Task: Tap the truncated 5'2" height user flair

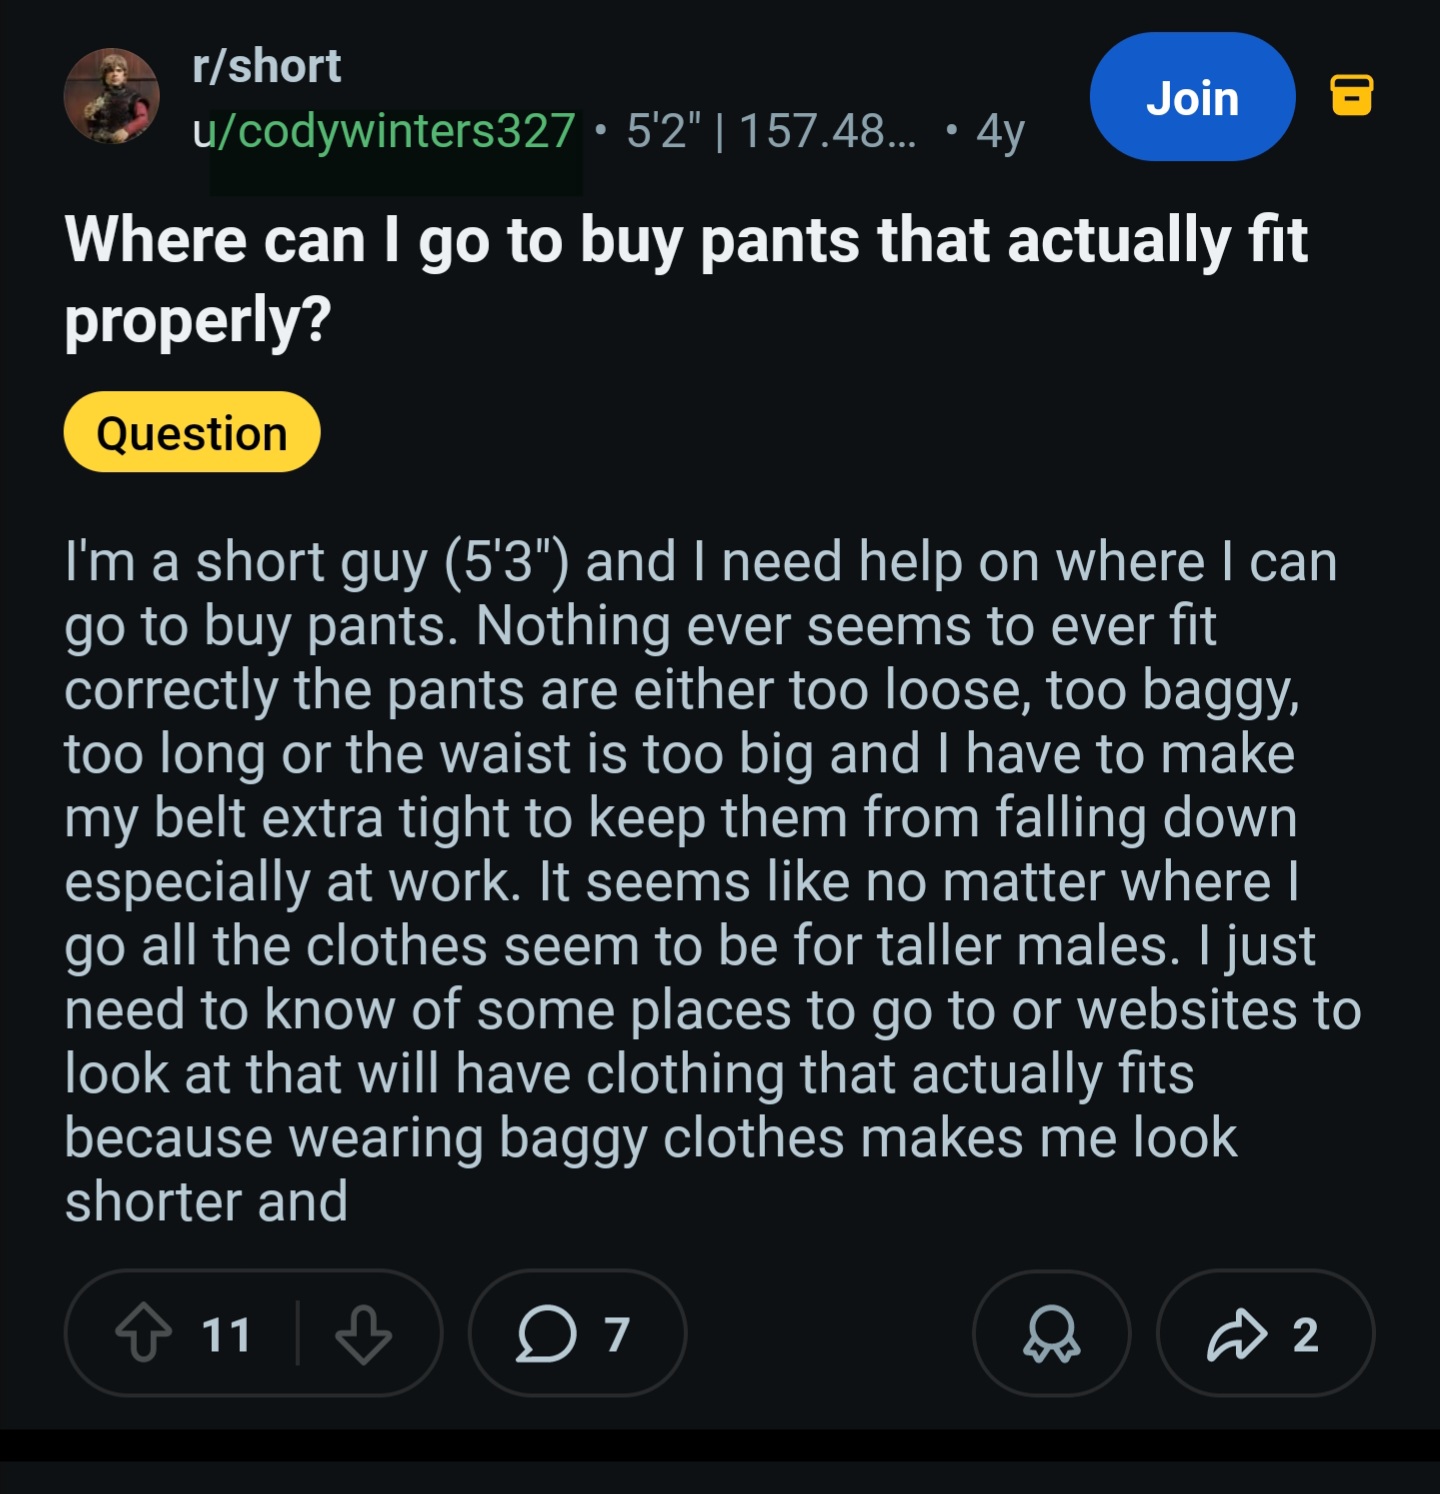Action: [770, 131]
